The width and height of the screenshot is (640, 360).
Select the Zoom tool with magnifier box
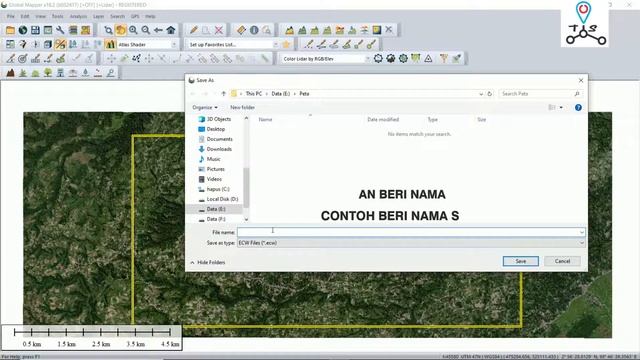(x=108, y=30)
